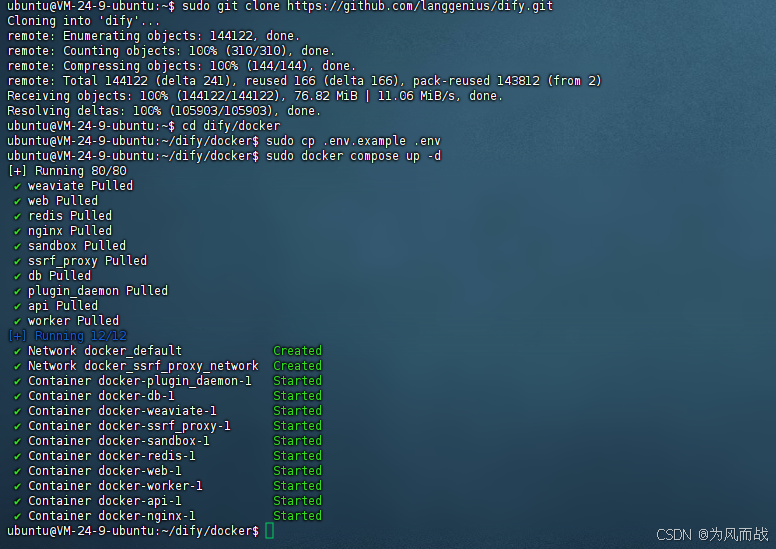Image resolution: width=776 pixels, height=549 pixels.
Task: Click 'Container docker-db-1' text
Action: pyautogui.click(x=101, y=396)
